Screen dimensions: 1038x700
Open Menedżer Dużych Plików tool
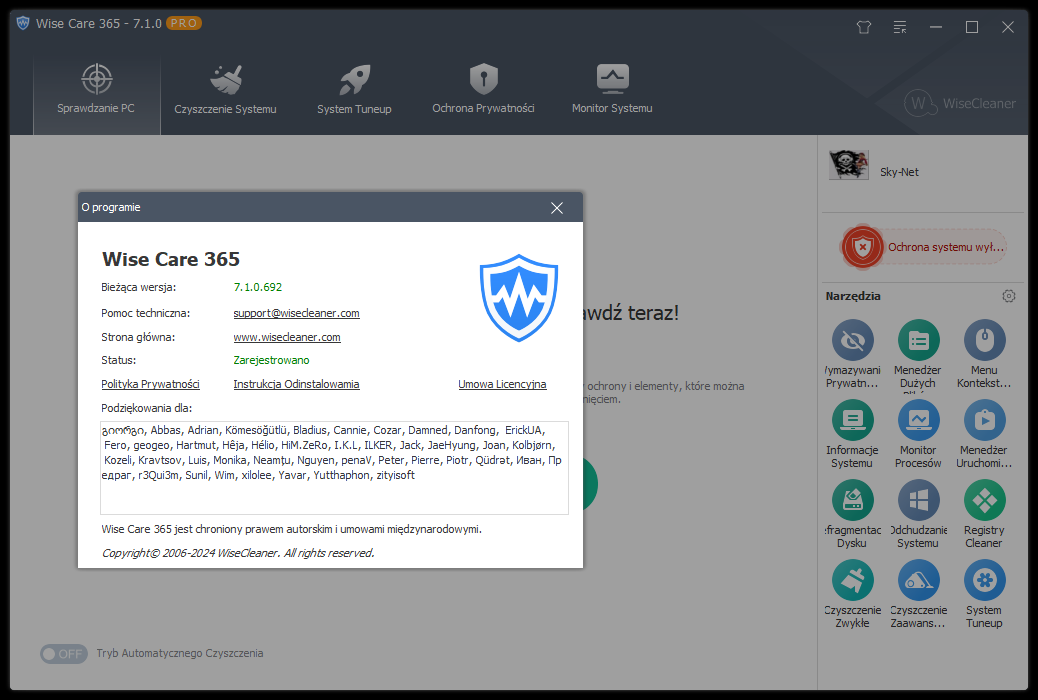(x=918, y=355)
